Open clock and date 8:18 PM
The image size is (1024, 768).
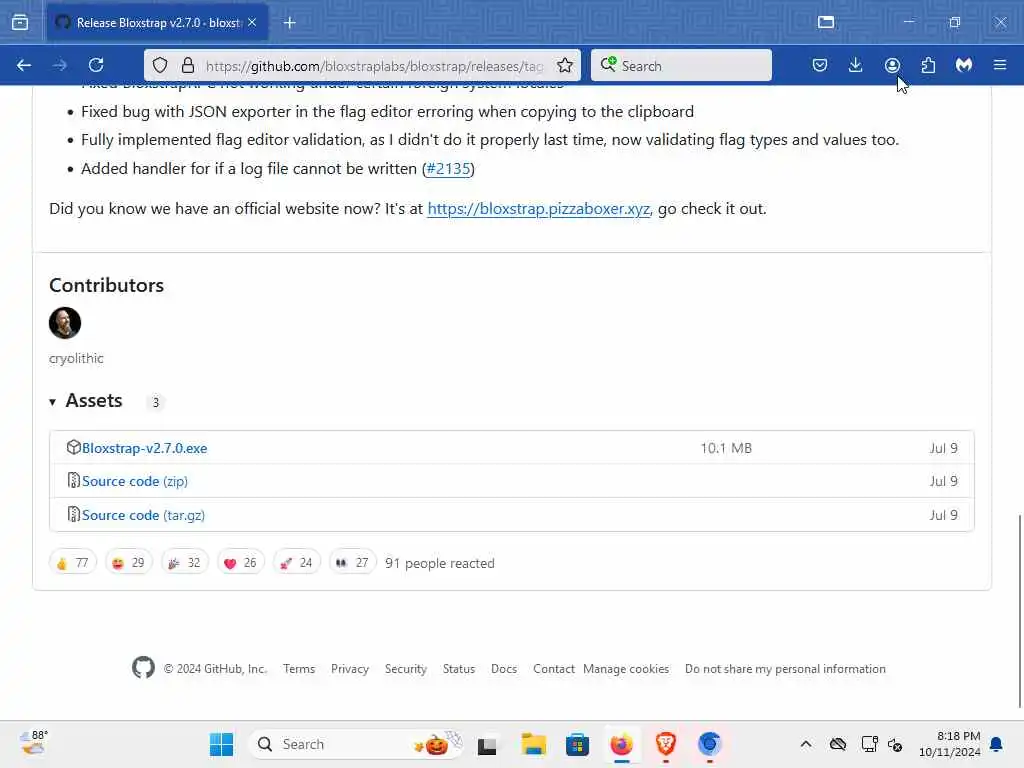[x=950, y=744]
